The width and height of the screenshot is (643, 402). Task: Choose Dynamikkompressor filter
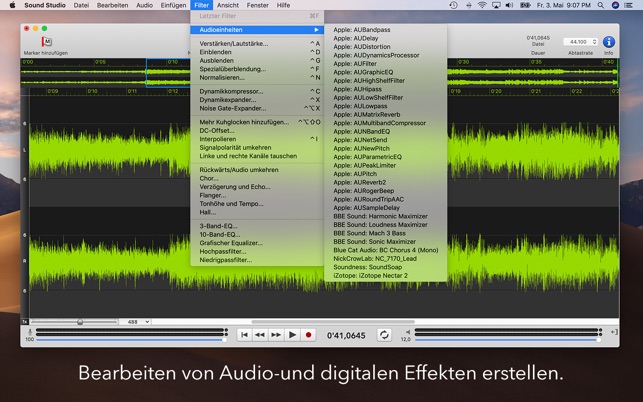257,91
